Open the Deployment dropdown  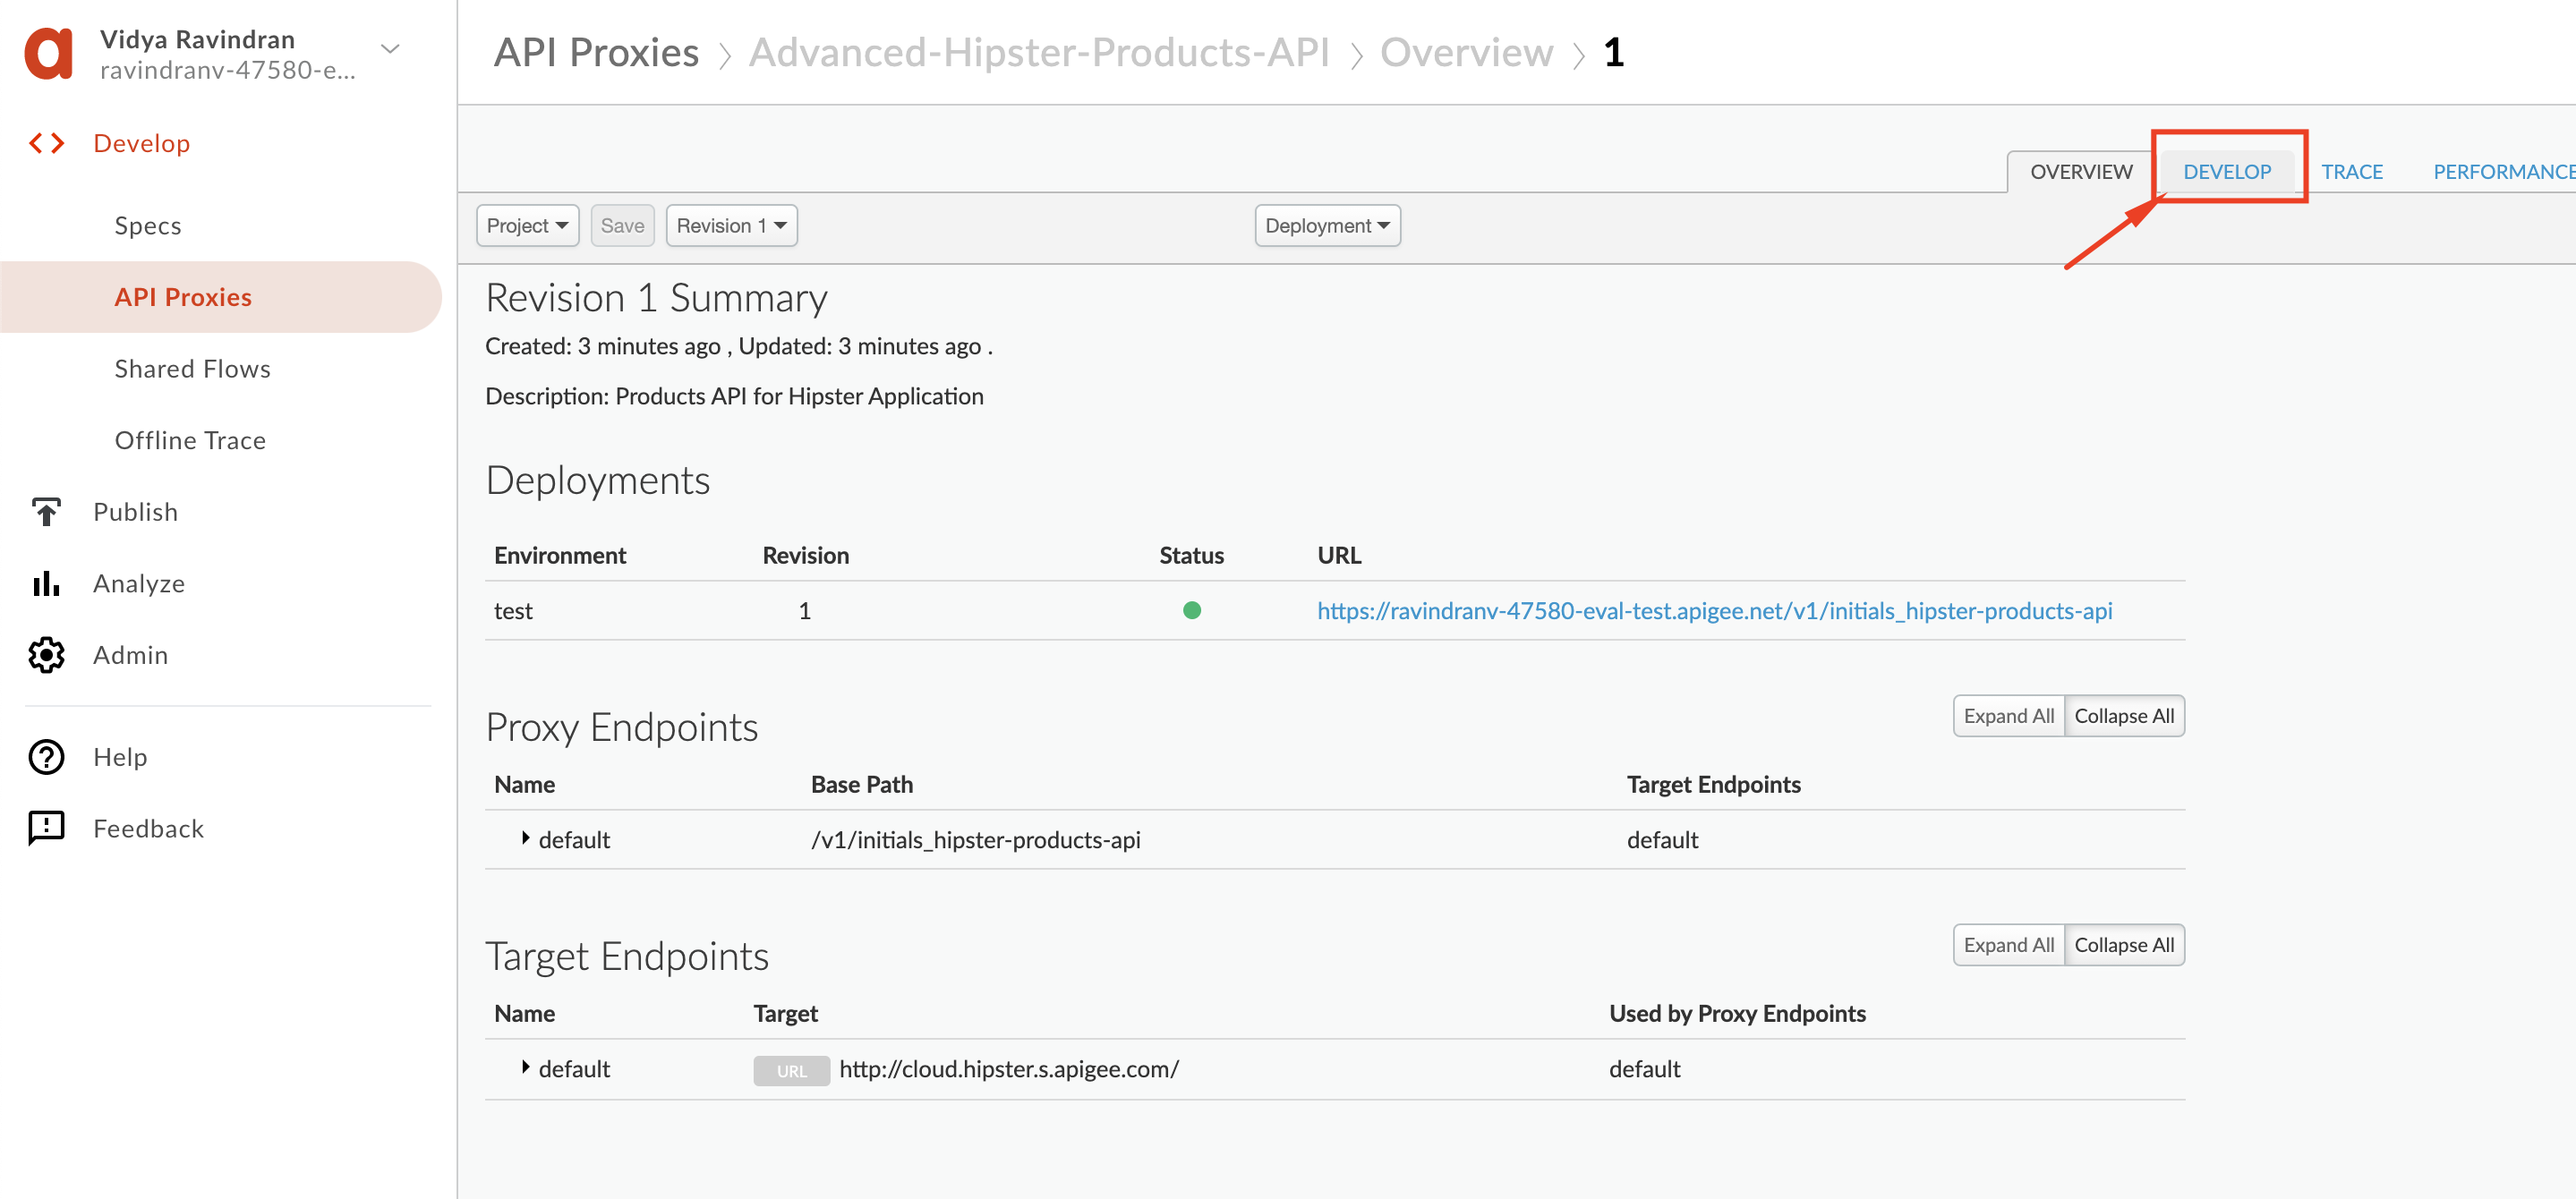pyautogui.click(x=1327, y=225)
